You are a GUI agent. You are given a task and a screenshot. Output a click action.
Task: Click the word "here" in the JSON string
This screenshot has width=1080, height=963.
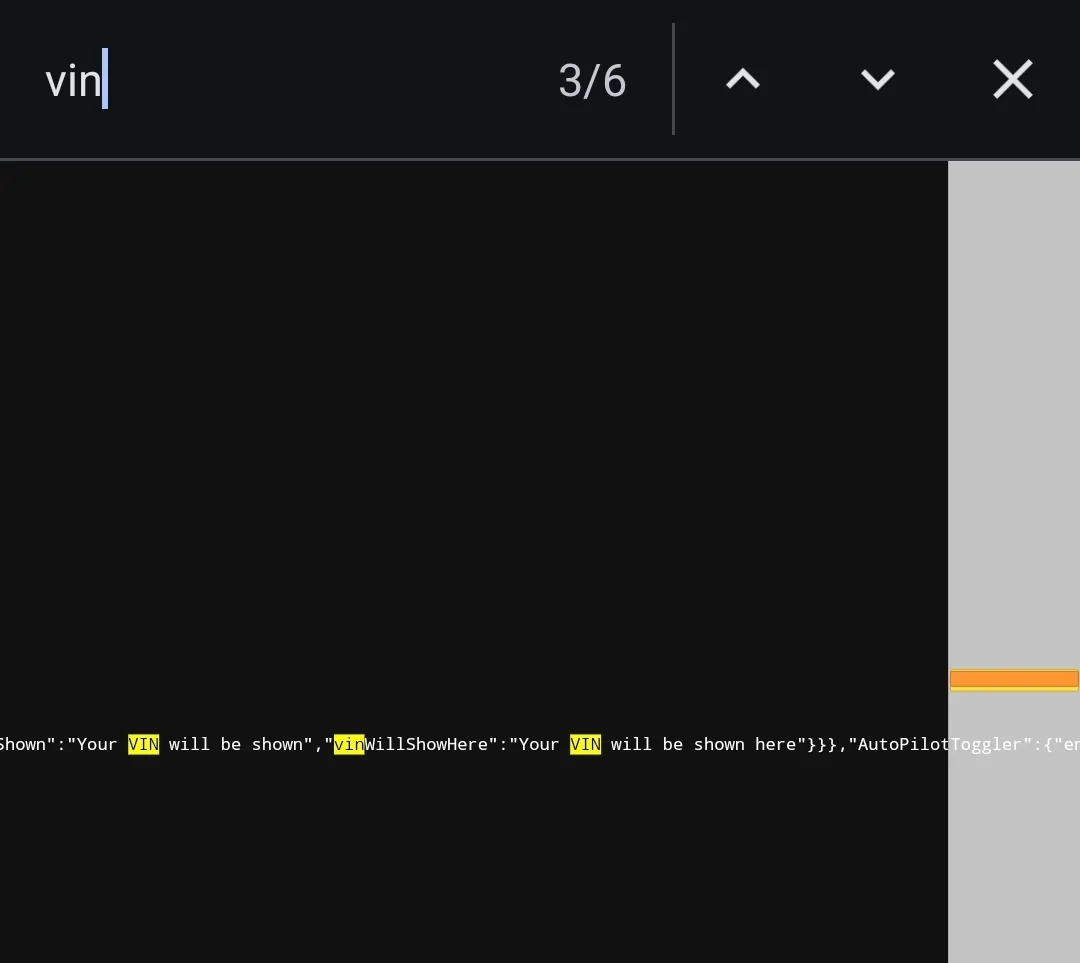click(775, 745)
